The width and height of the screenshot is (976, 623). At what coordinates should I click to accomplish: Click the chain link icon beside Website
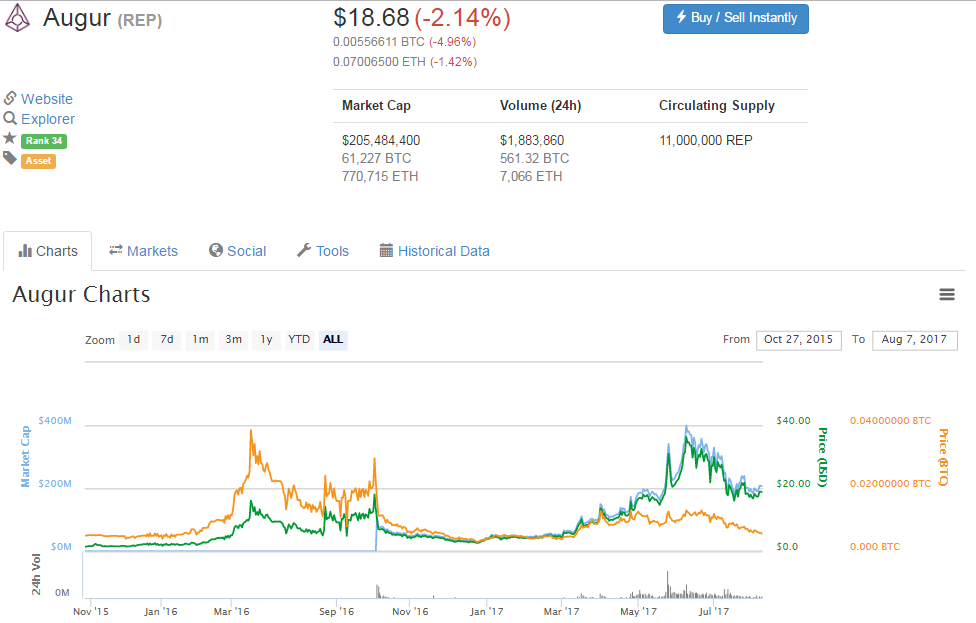(x=10, y=98)
